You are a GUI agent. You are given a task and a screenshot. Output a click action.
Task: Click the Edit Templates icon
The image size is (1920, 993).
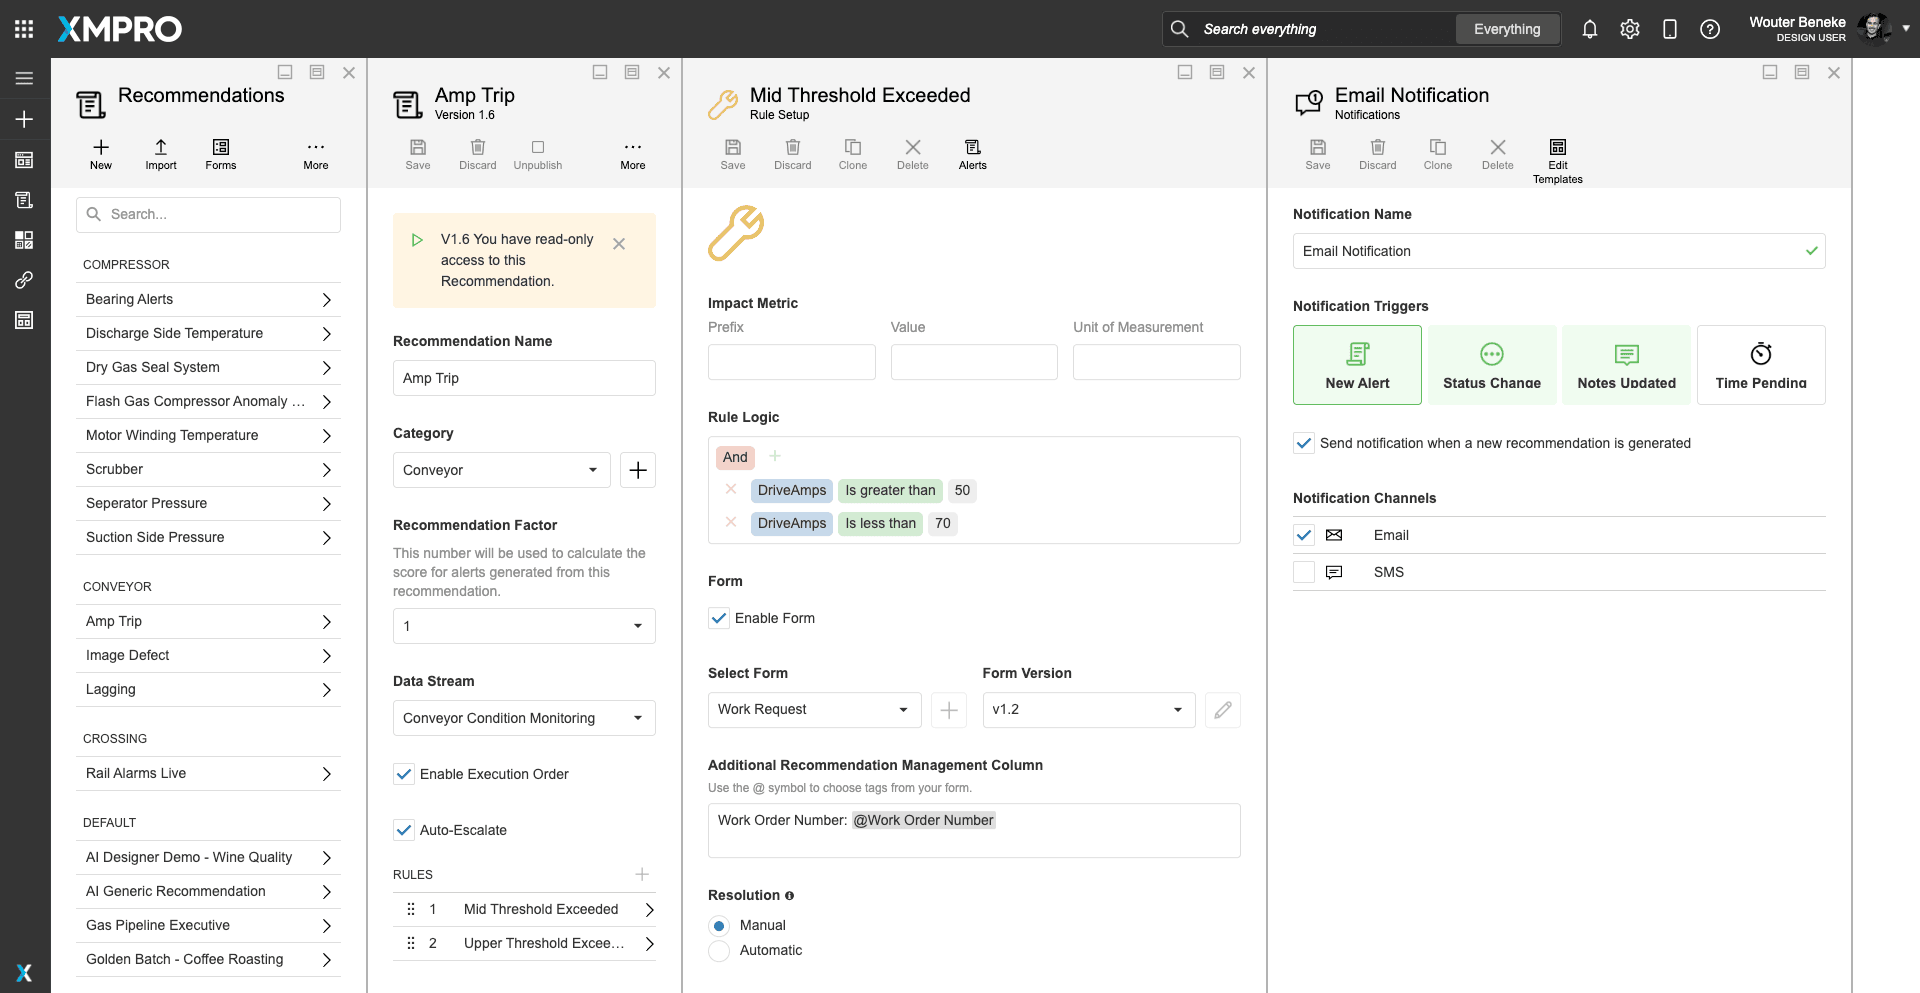point(1557,148)
